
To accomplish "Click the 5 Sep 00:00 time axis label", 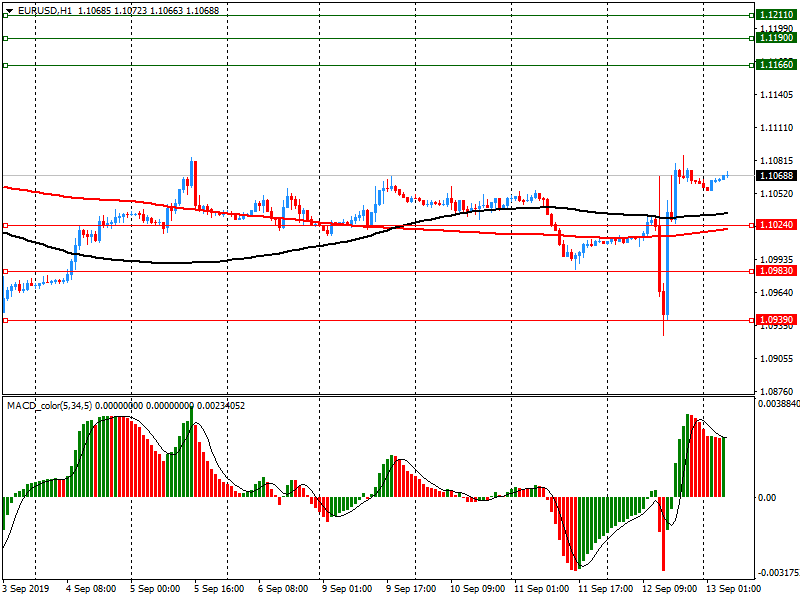I will pos(155,589).
